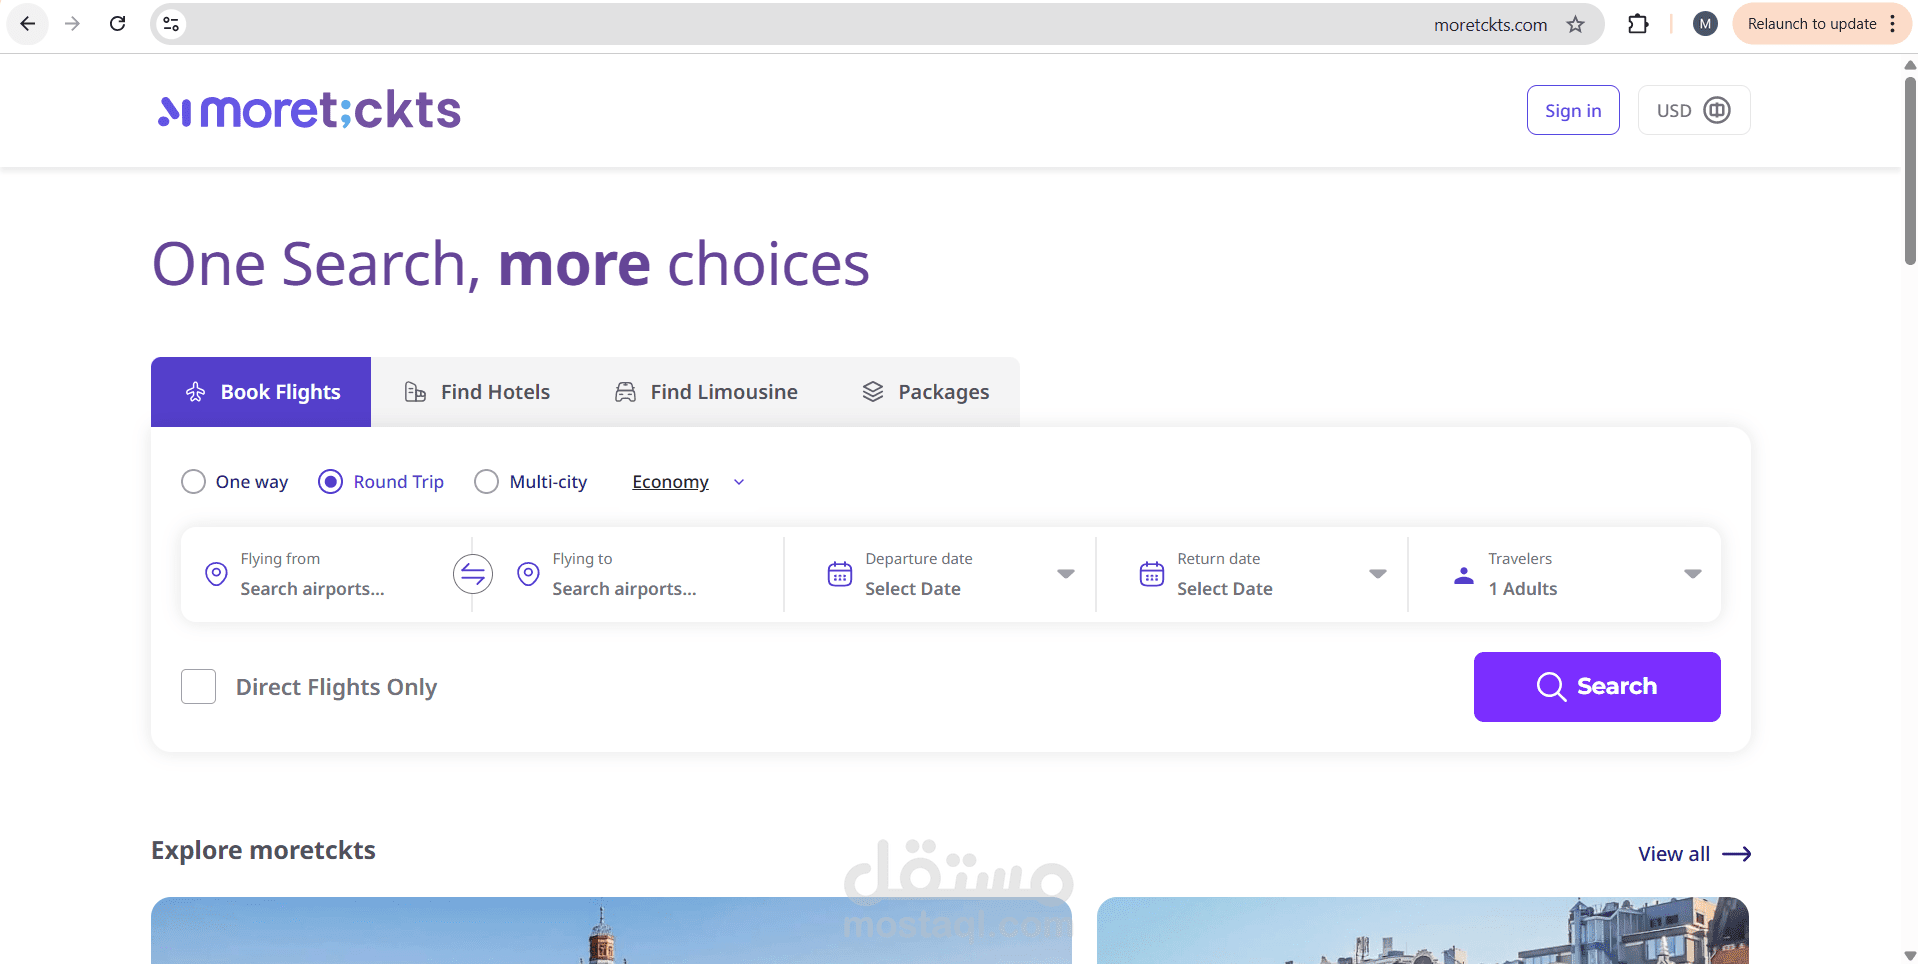Screen dimensions: 1918x964
Task: Switch to the Find Limousine tab
Action: 706,392
